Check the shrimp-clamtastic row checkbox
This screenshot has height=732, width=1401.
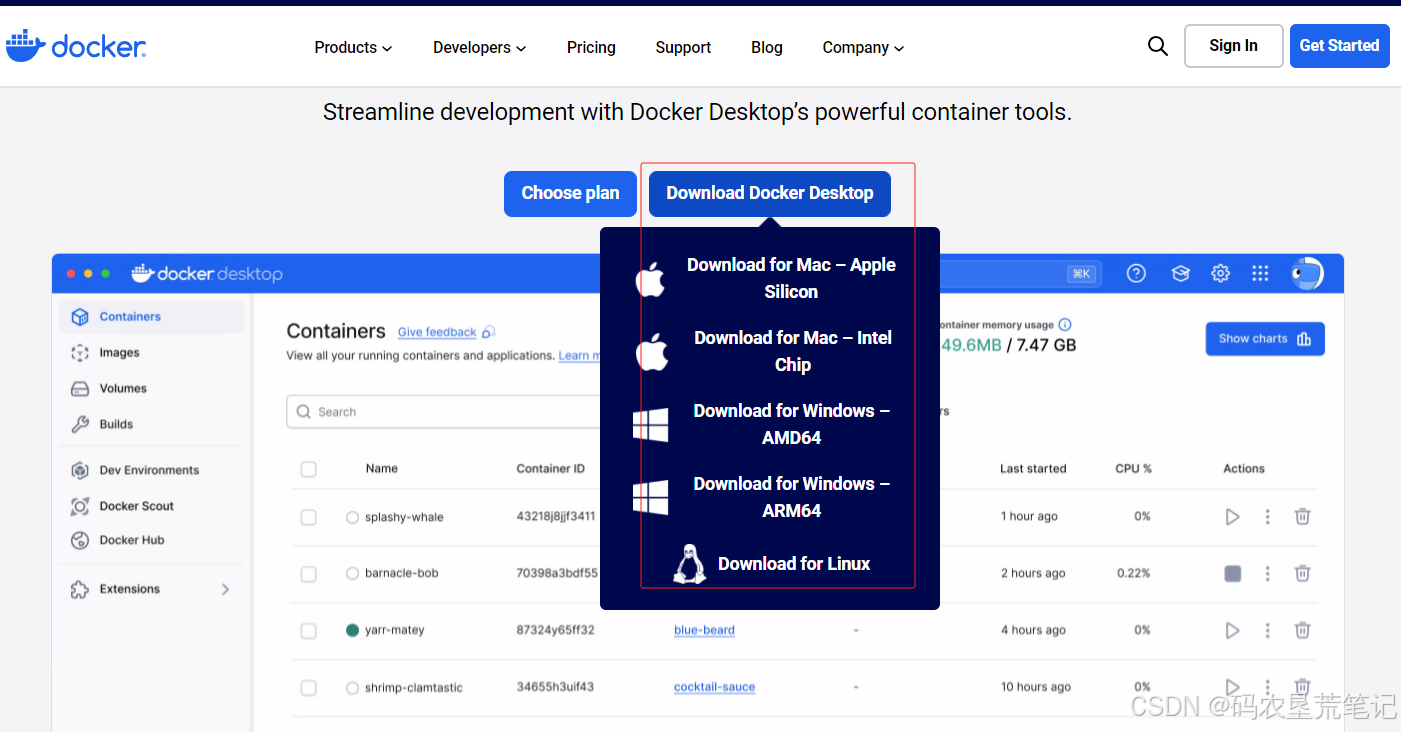point(308,688)
